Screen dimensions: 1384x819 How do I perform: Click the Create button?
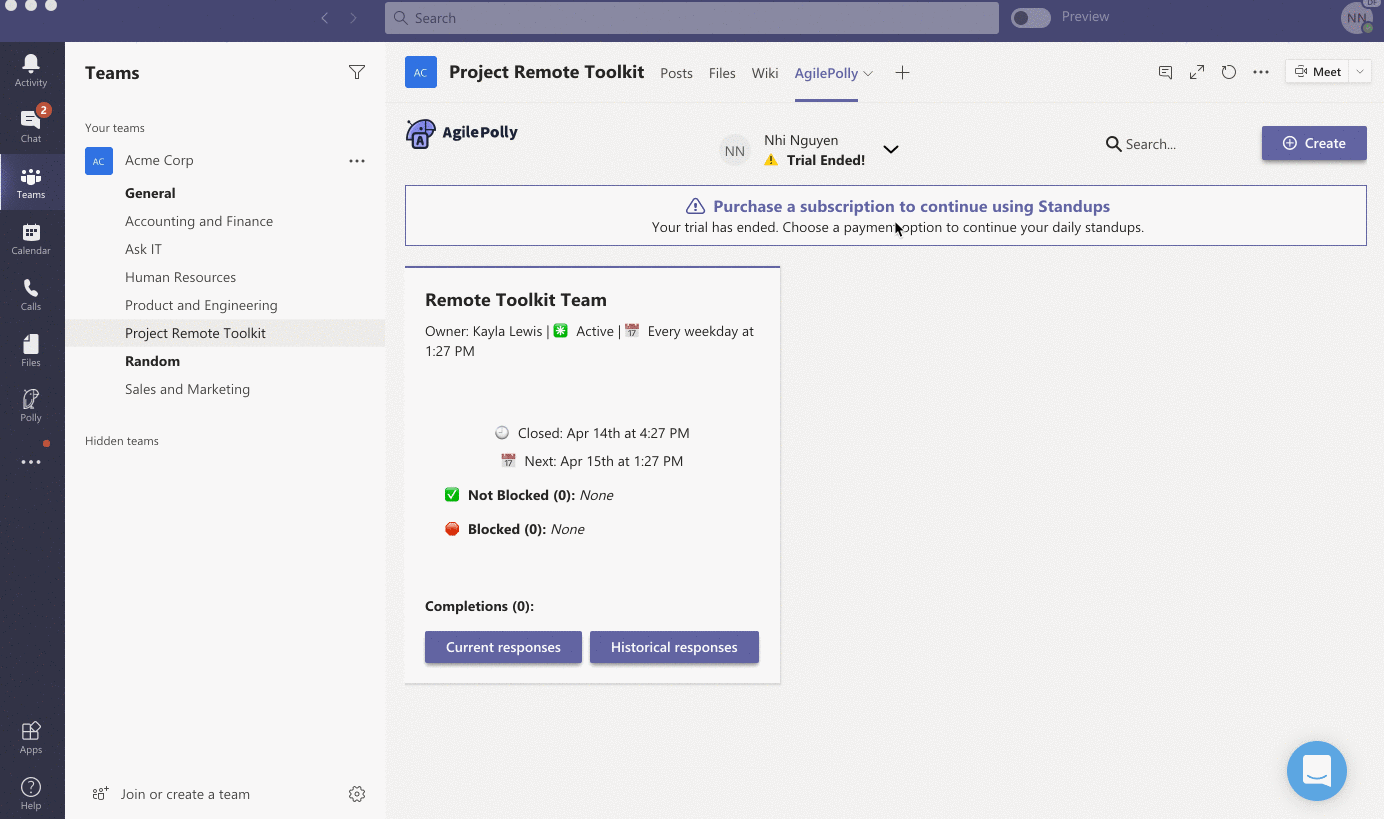click(x=1314, y=143)
